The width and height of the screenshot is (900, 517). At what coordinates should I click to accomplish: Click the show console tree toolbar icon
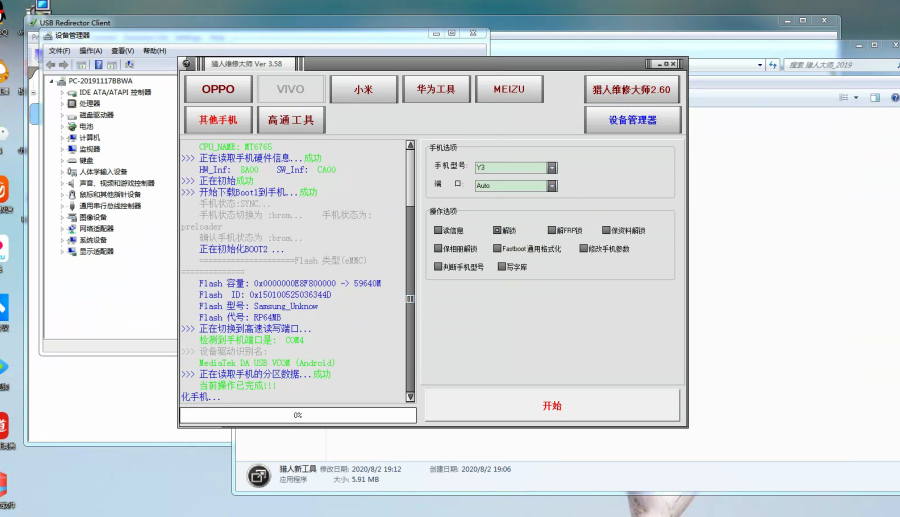pos(82,65)
